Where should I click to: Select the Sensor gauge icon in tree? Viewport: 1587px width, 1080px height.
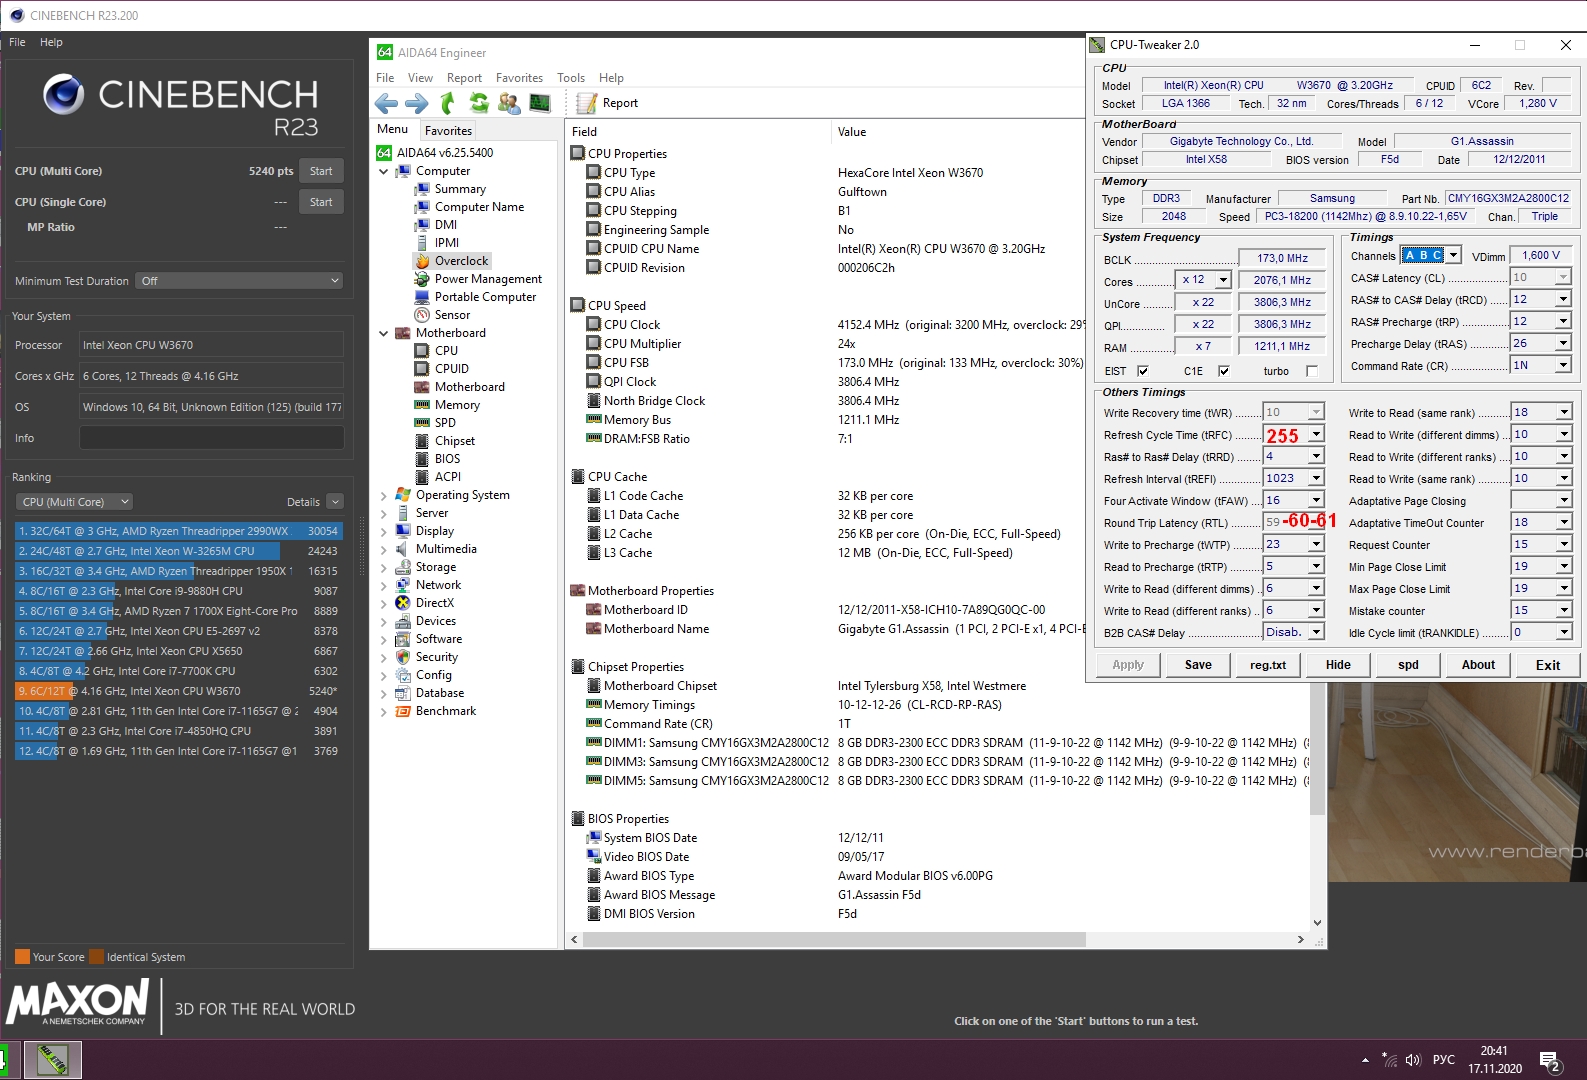tap(422, 315)
